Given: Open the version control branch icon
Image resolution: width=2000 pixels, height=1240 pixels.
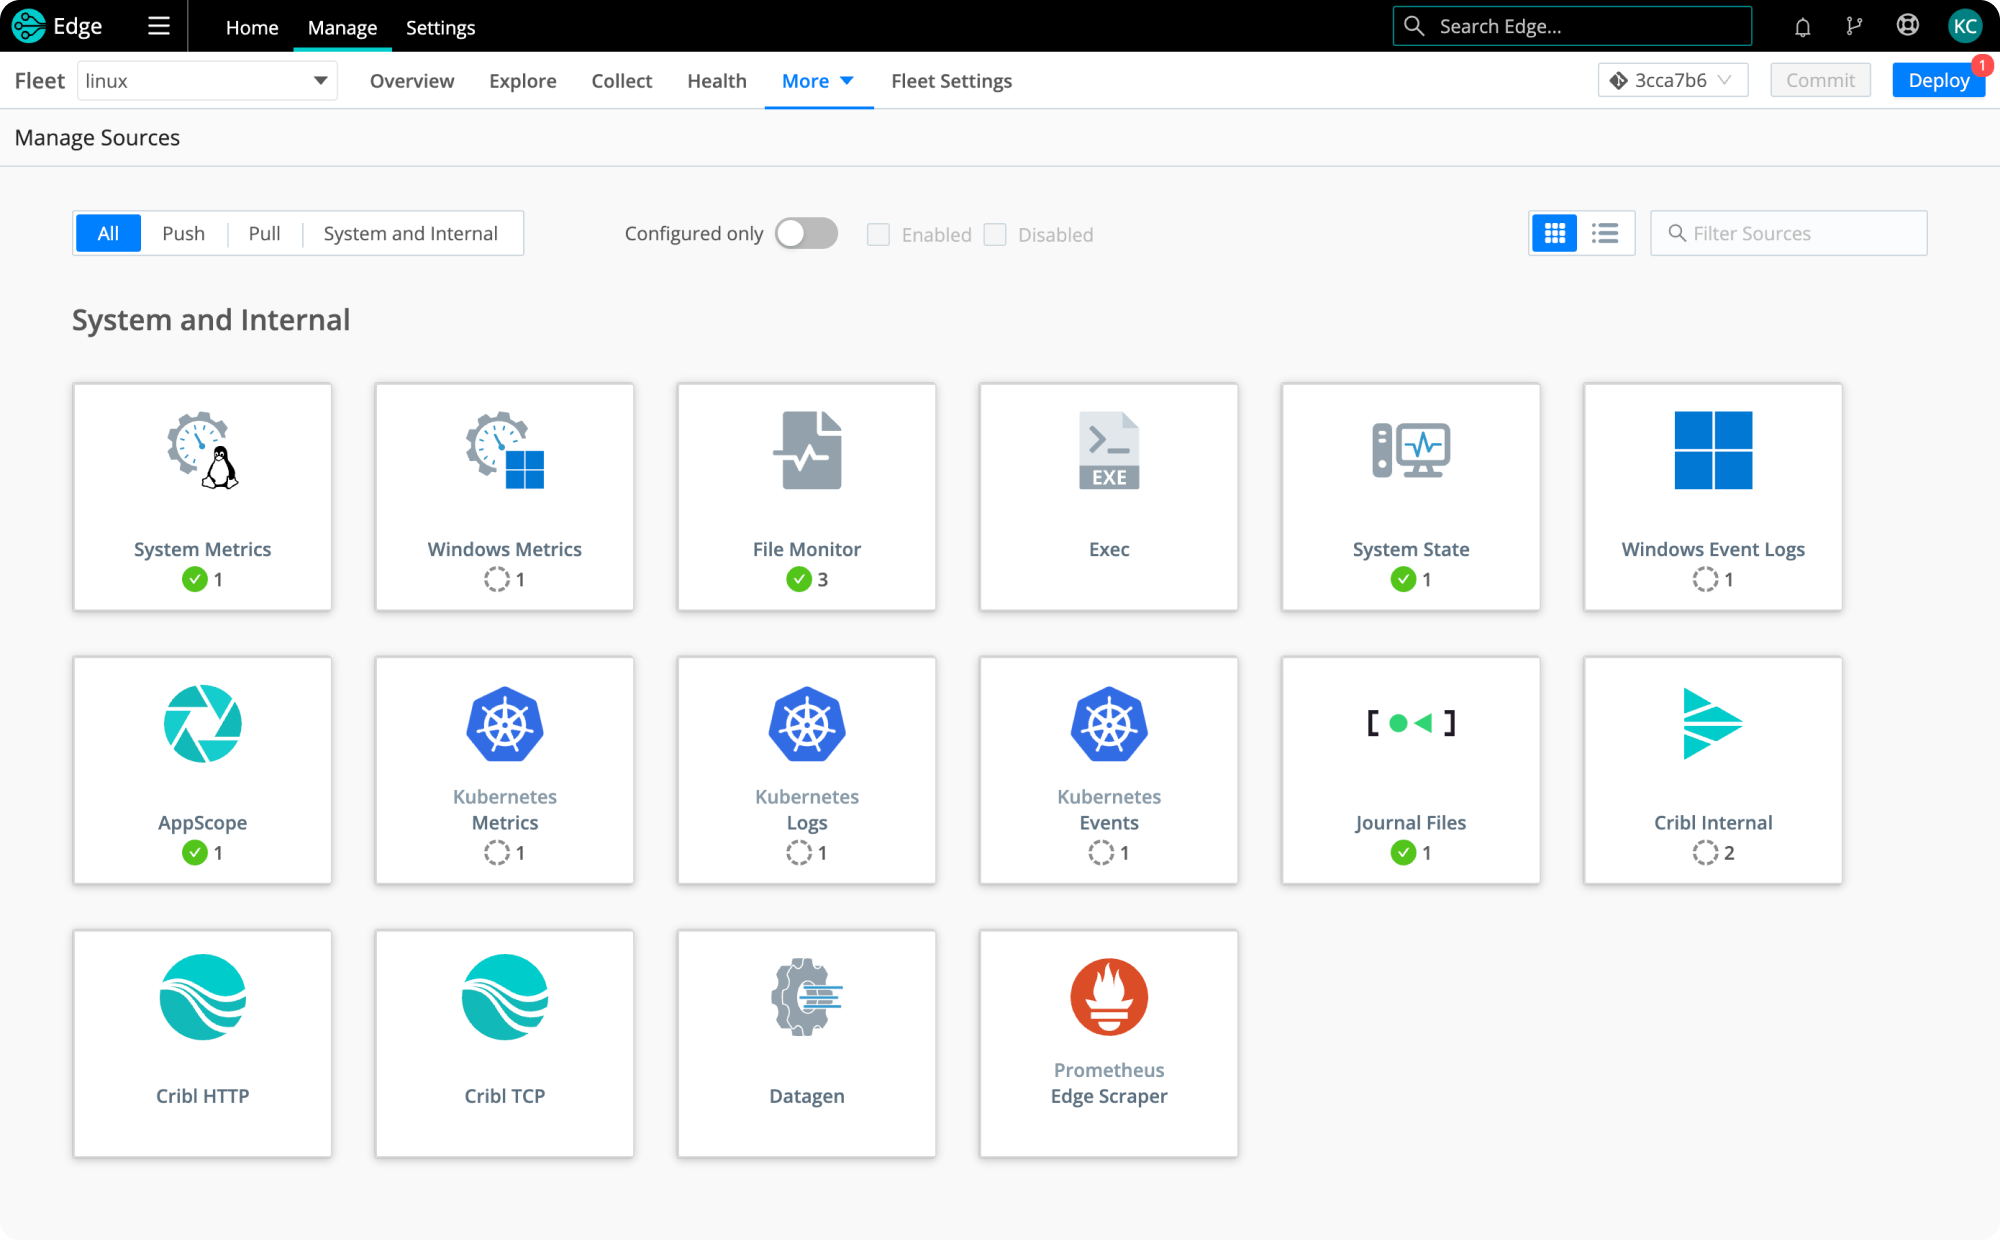Looking at the screenshot, I should pyautogui.click(x=1854, y=27).
